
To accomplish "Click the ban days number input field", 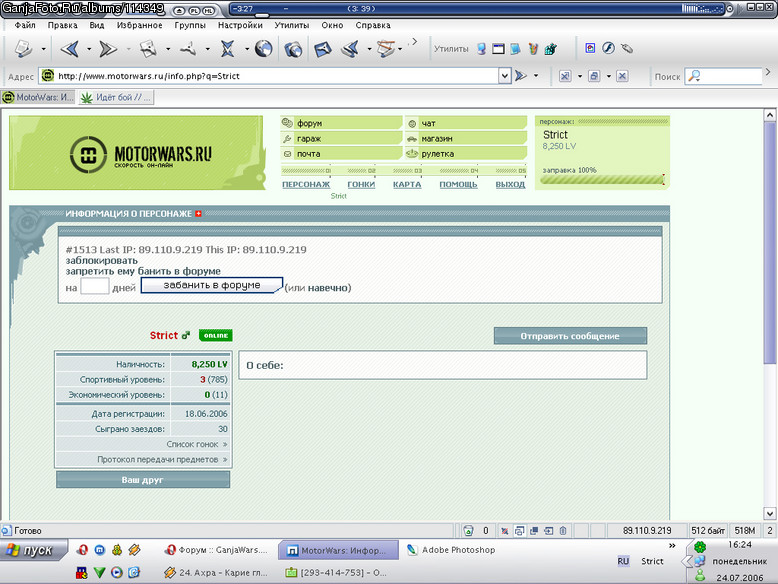I will point(95,286).
